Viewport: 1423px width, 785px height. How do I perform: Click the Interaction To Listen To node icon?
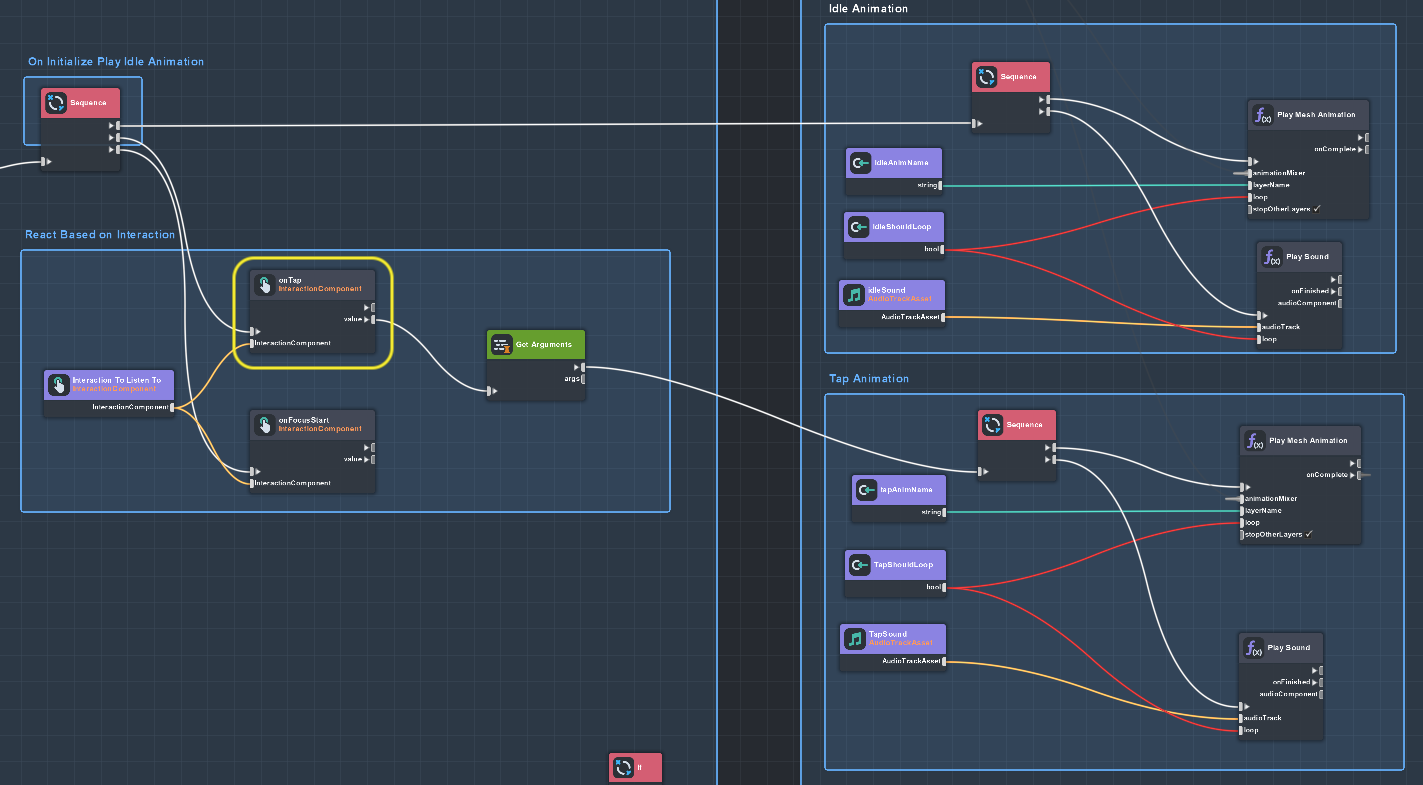coord(58,385)
